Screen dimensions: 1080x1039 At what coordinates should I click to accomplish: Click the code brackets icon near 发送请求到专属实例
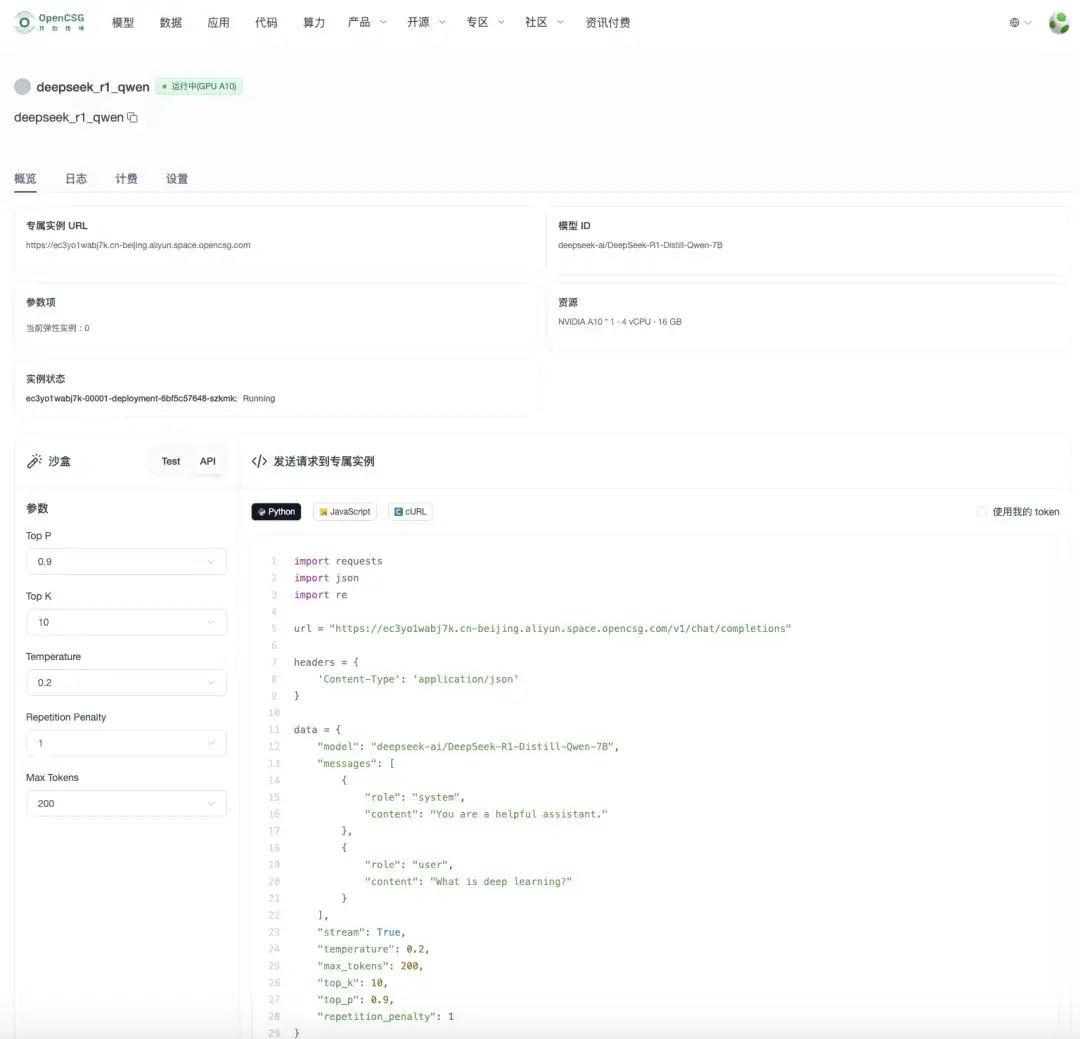coord(259,461)
